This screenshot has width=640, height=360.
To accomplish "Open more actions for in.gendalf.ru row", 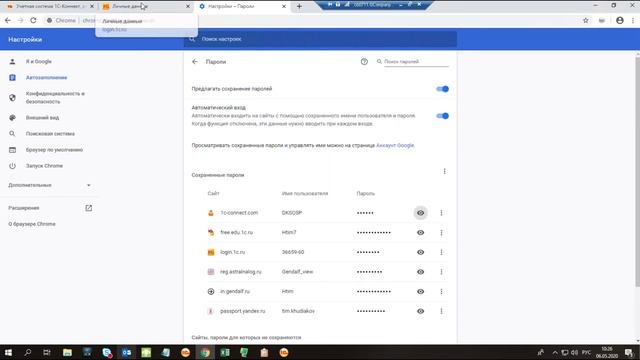I will pos(441,291).
